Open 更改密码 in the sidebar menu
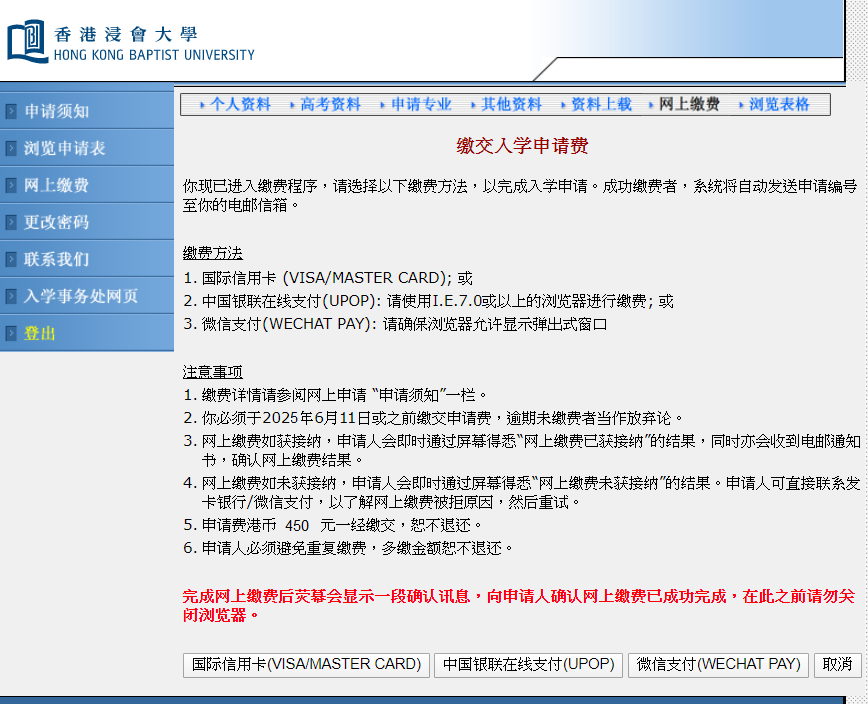868x704 pixels. pos(57,222)
